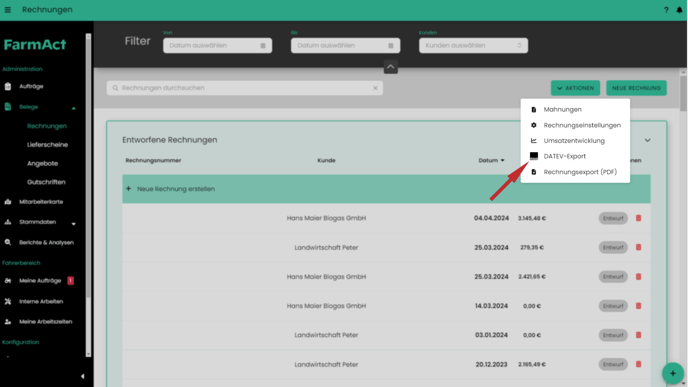
Task: Click the Rechnungen durchsuchen search field
Action: 244,88
